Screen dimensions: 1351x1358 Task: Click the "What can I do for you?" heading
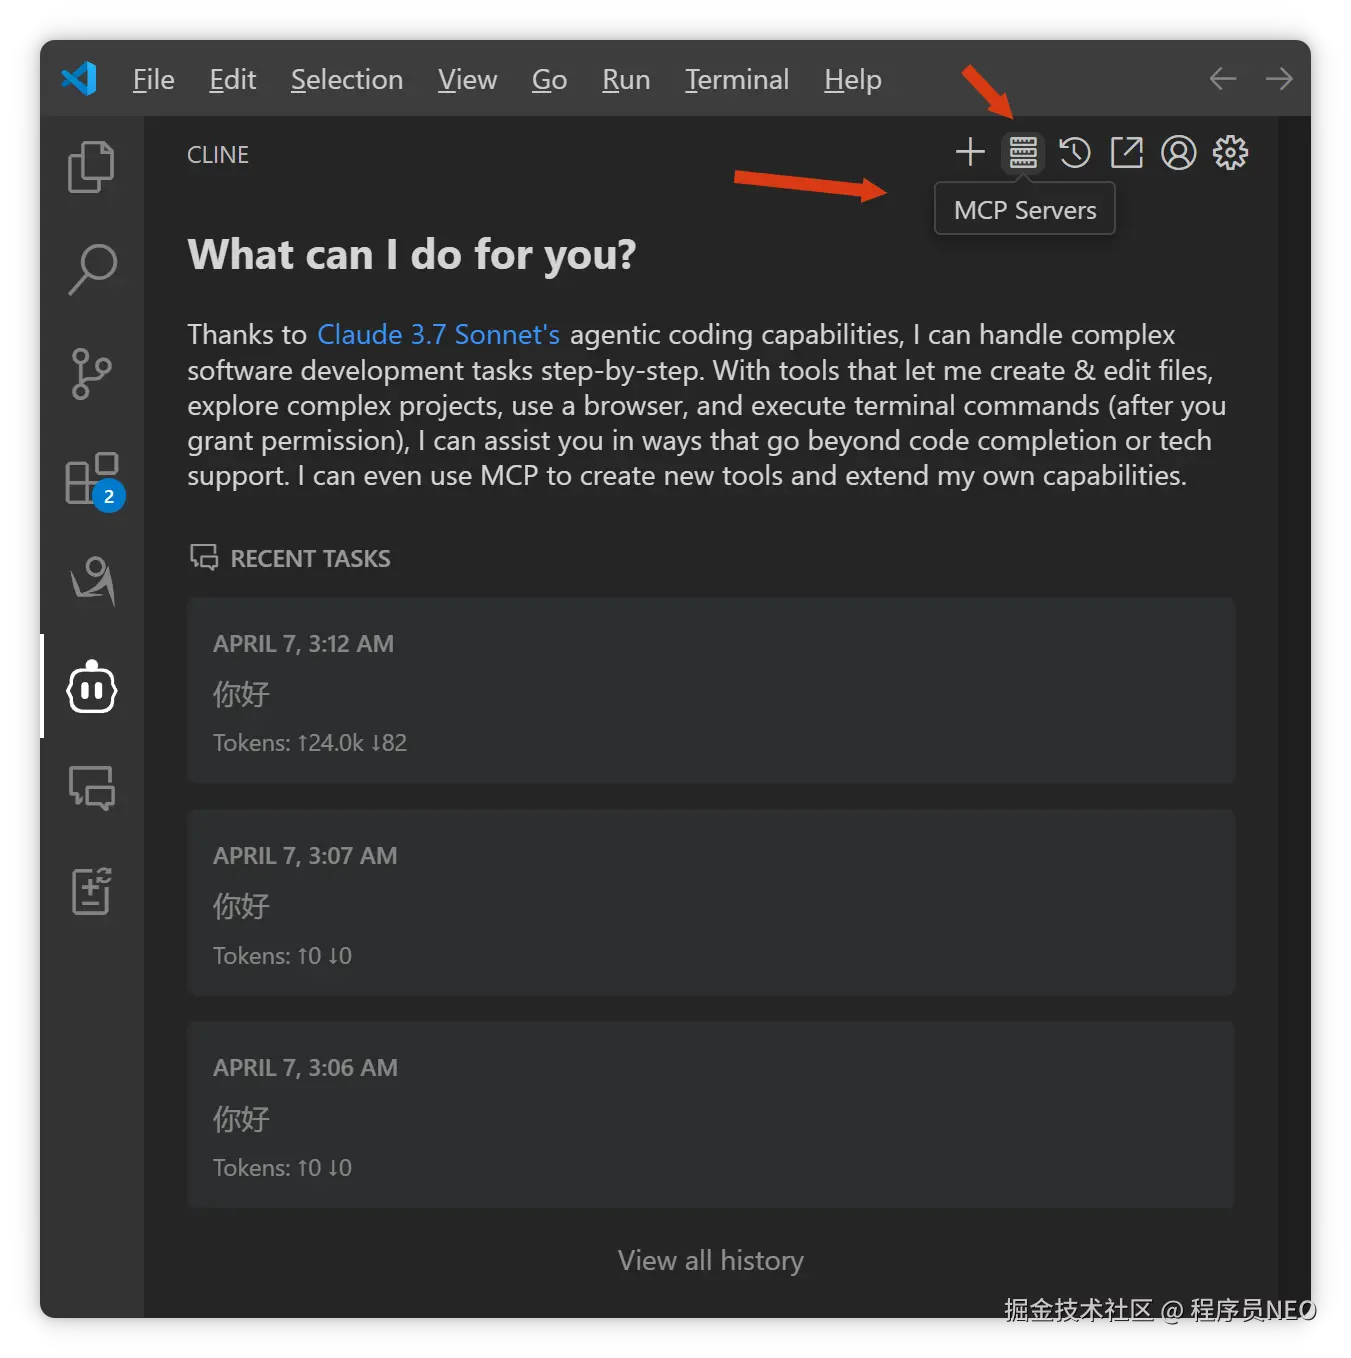pos(412,255)
